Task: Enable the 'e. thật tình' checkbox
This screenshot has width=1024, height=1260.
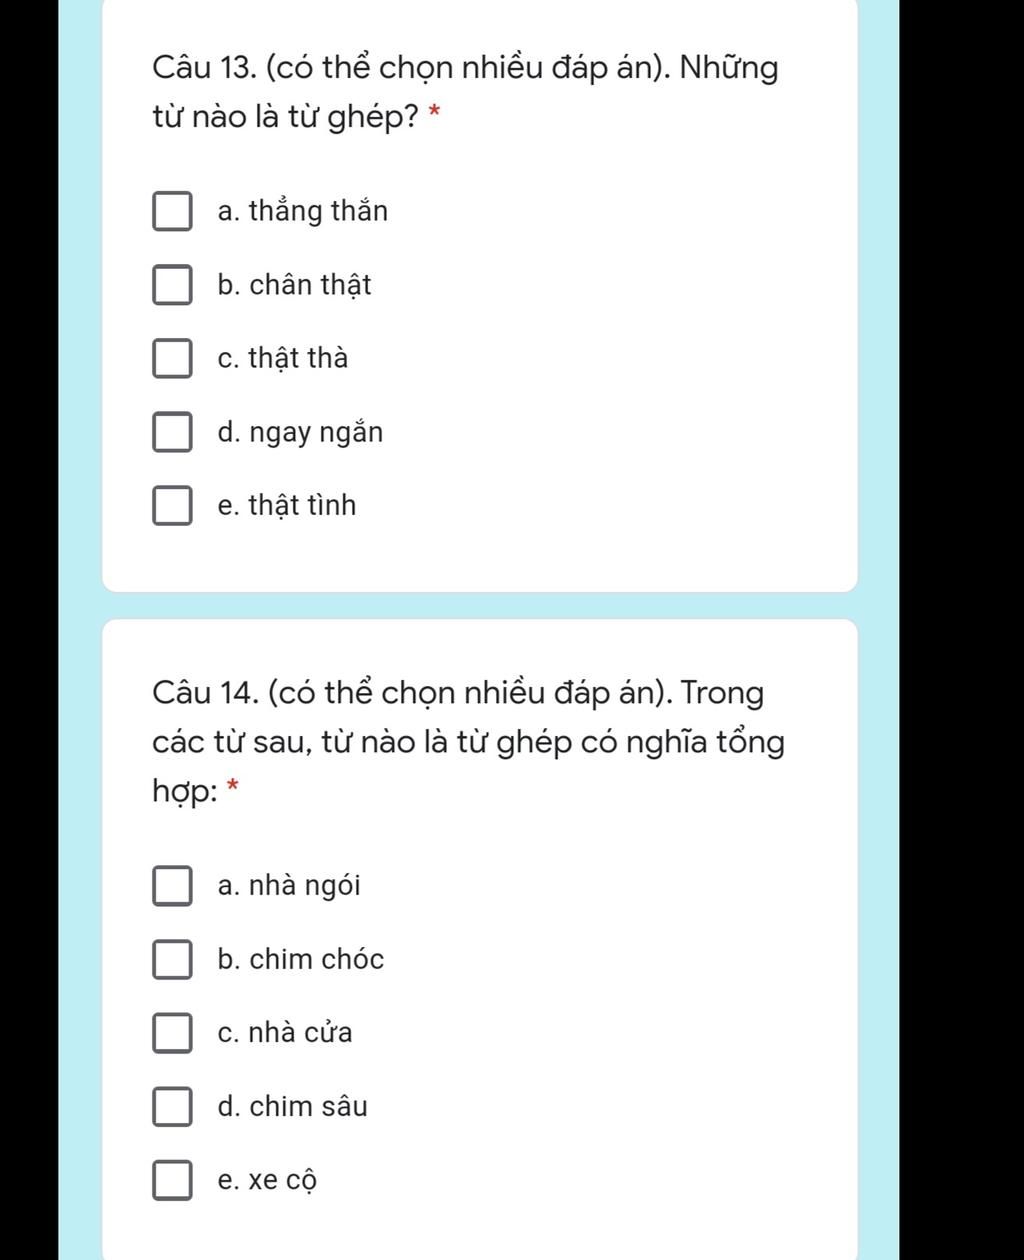Action: [171, 506]
